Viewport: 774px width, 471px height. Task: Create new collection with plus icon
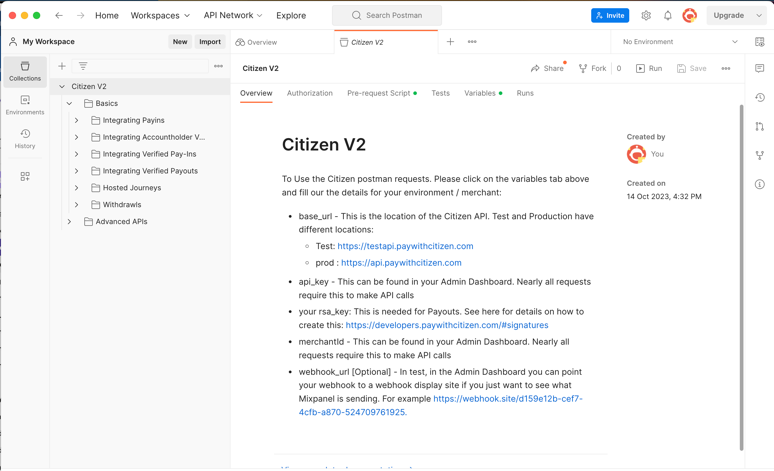click(62, 66)
